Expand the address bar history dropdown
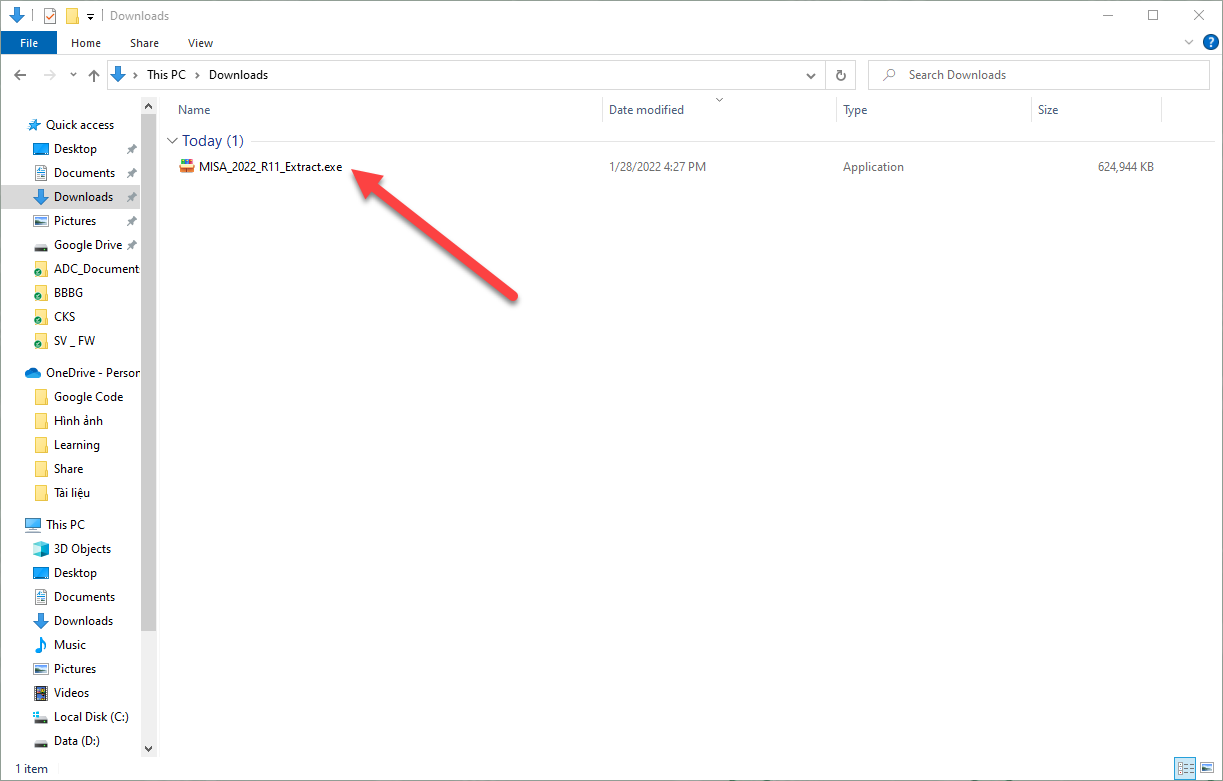The width and height of the screenshot is (1223, 781). (811, 75)
